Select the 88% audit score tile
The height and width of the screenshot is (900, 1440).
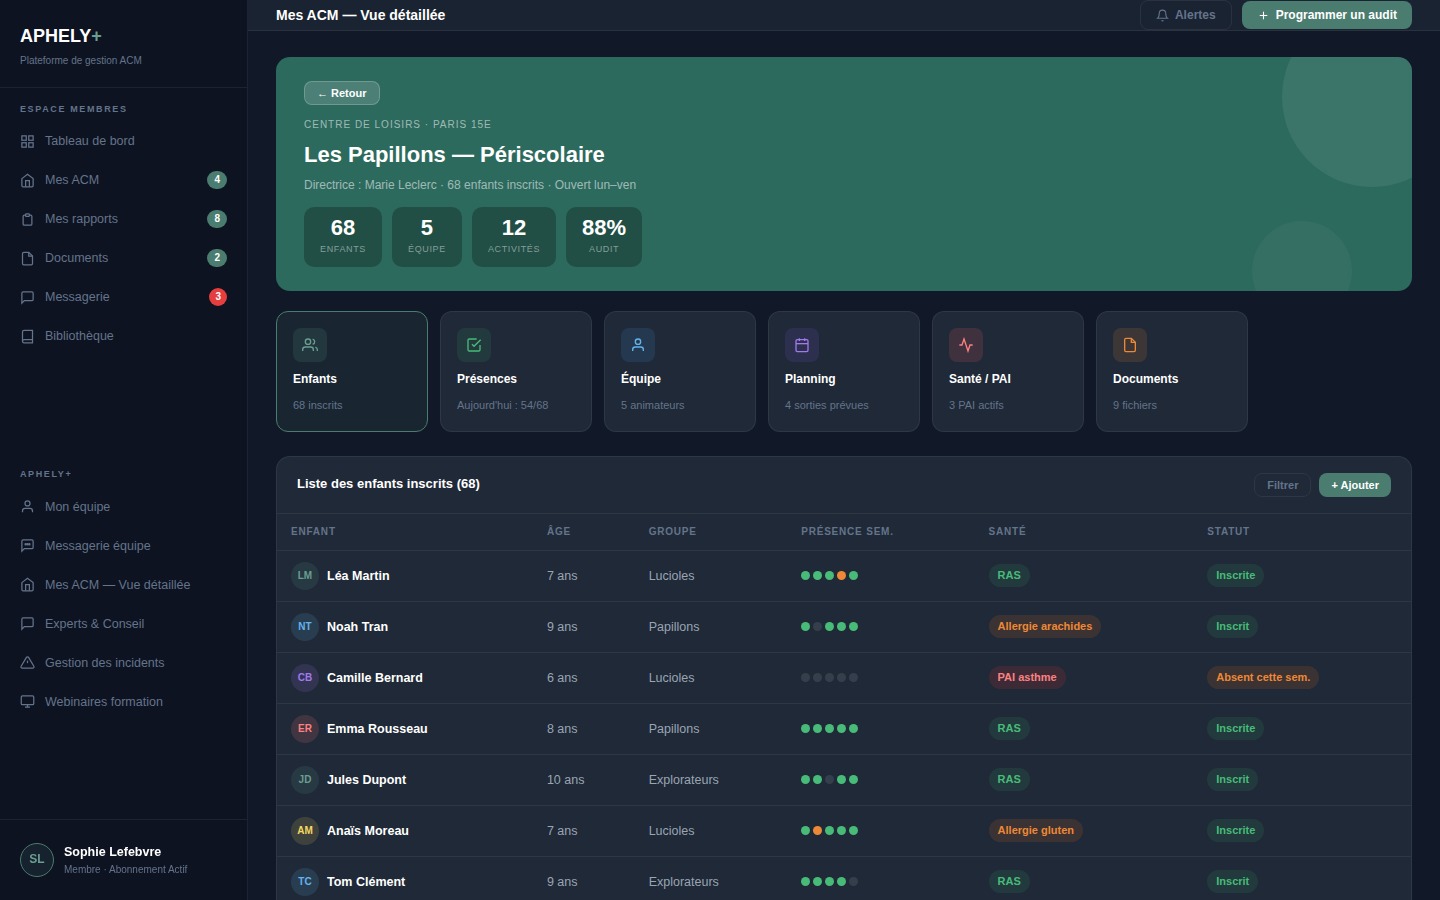coord(603,237)
